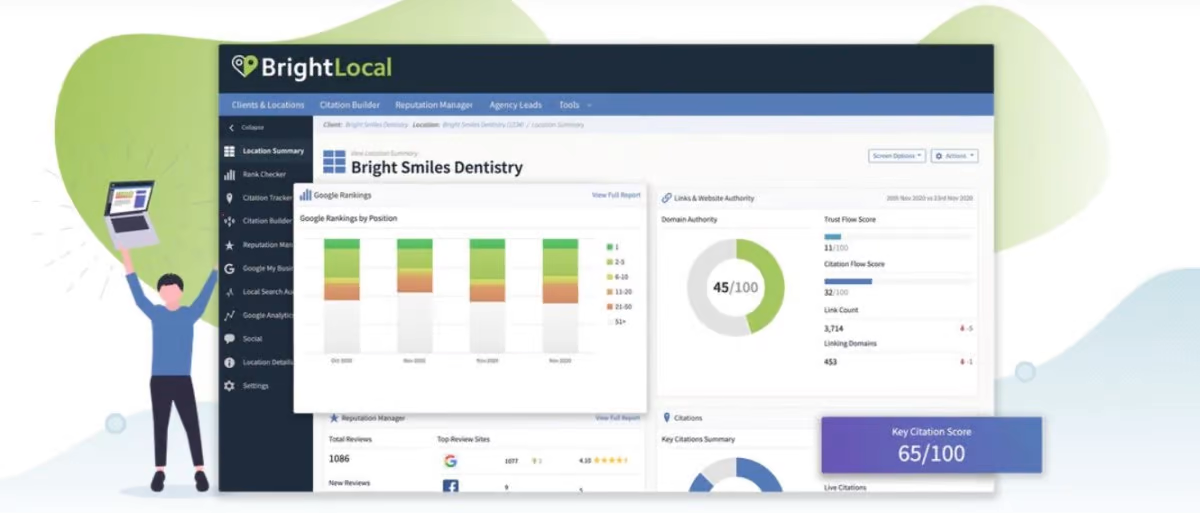Image resolution: width=1200 pixels, height=513 pixels.
Task: Open Social speech bubble icon
Action: [230, 339]
